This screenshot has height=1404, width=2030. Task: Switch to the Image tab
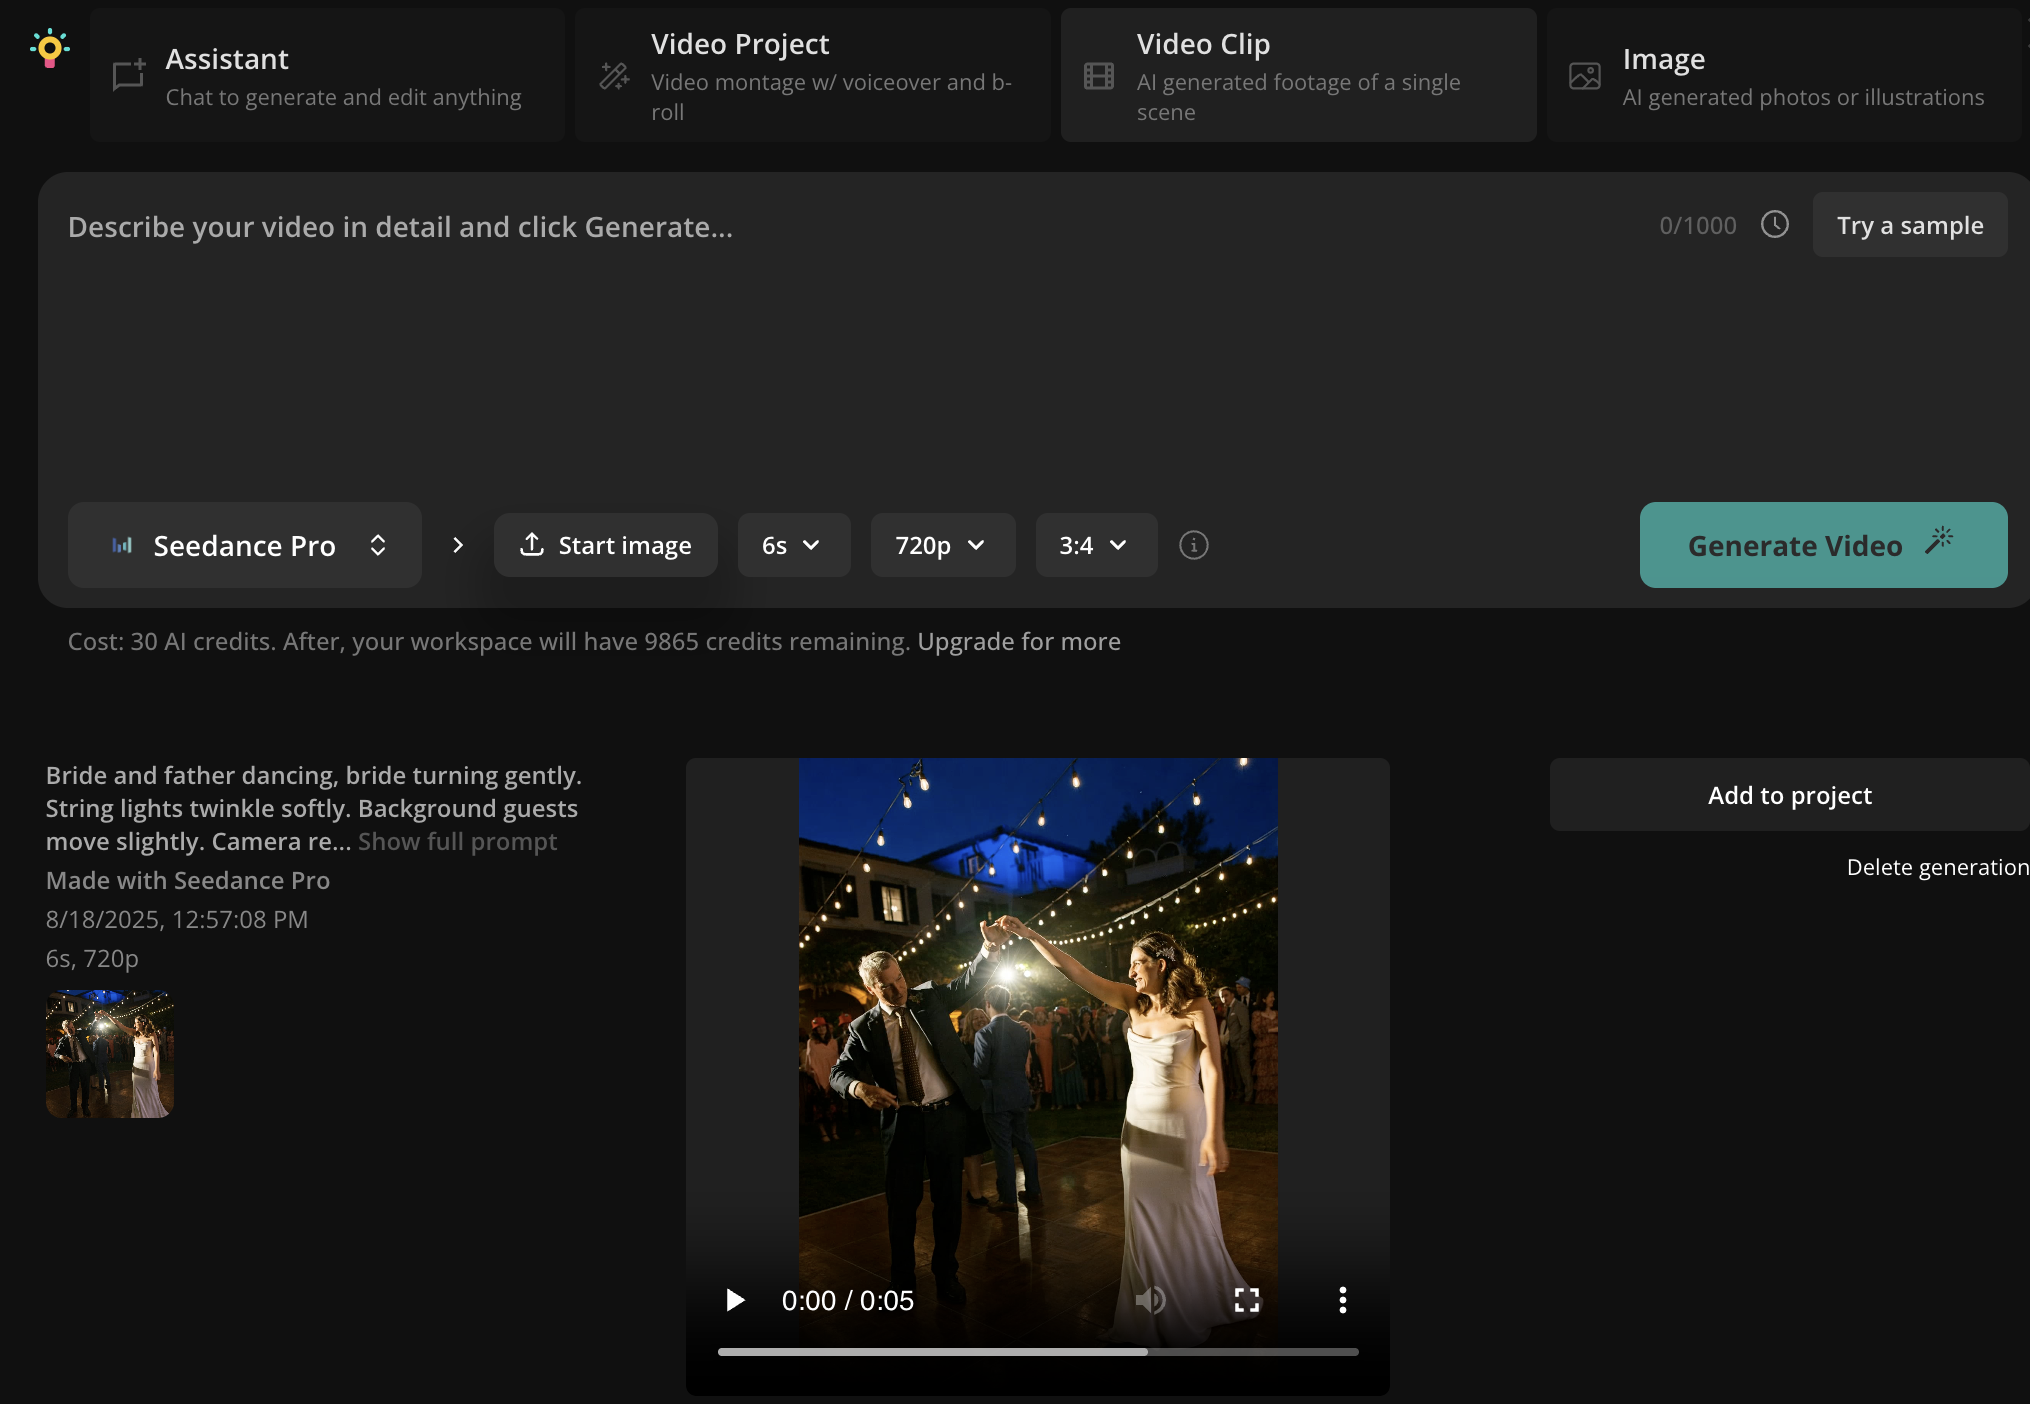coord(1784,76)
